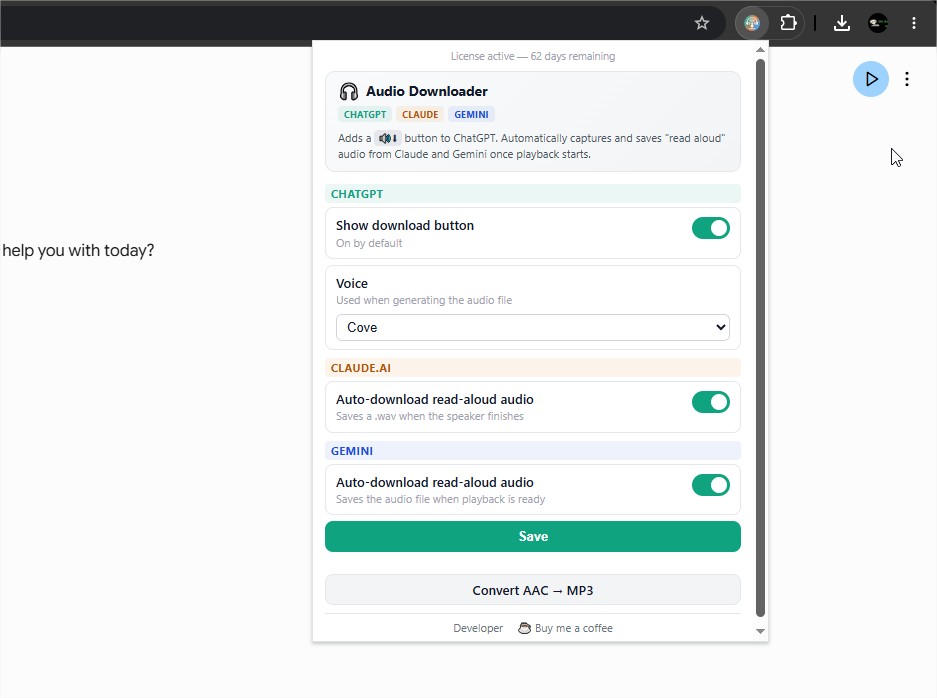Click the GEMINI tag badge
937x698 pixels.
(x=471, y=115)
